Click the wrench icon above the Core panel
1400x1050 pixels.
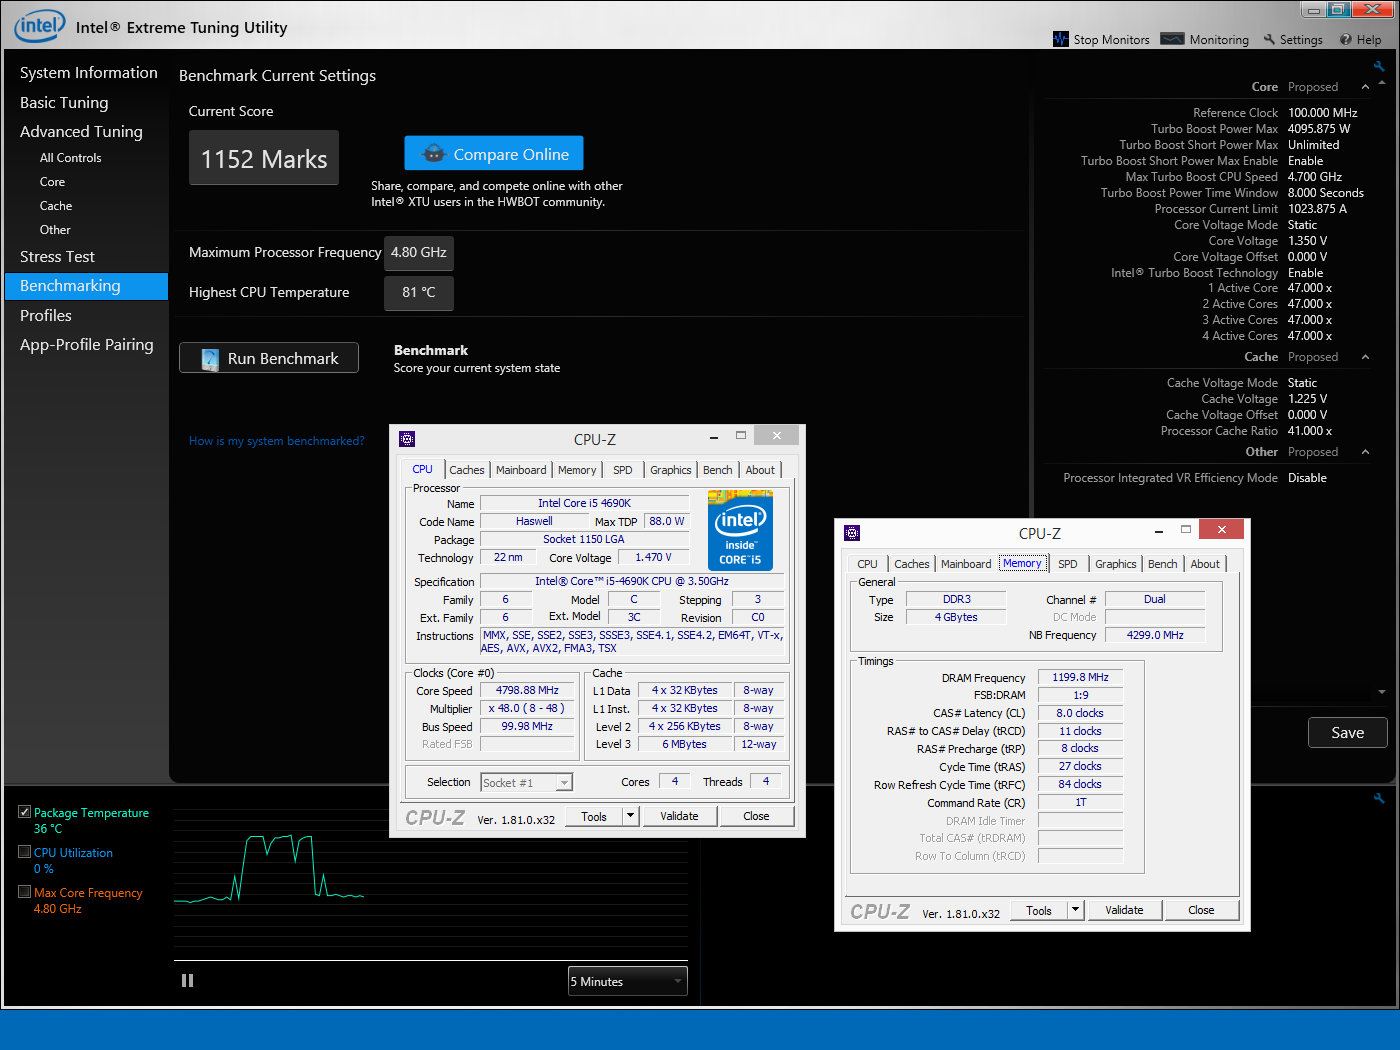tap(1379, 67)
